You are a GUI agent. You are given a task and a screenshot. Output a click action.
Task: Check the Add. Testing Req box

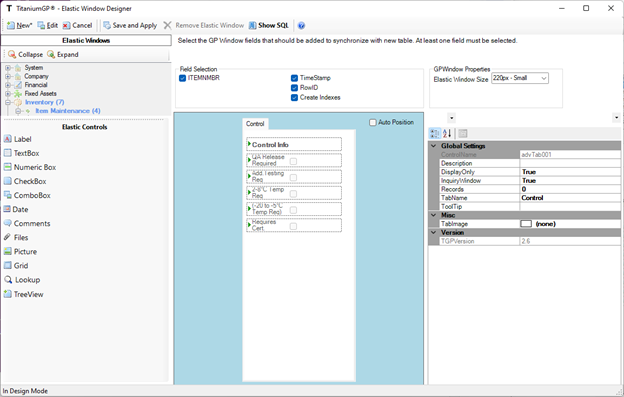(293, 177)
